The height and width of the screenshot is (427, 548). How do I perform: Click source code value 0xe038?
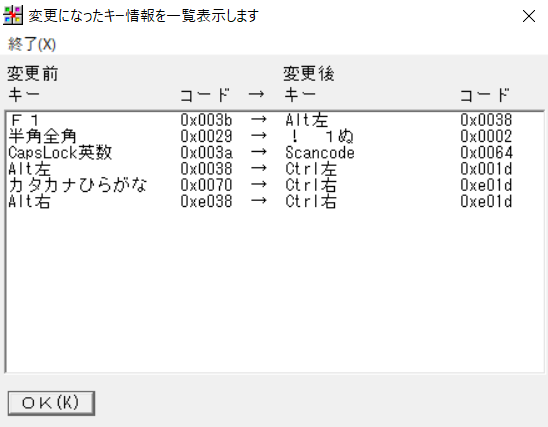(206, 202)
